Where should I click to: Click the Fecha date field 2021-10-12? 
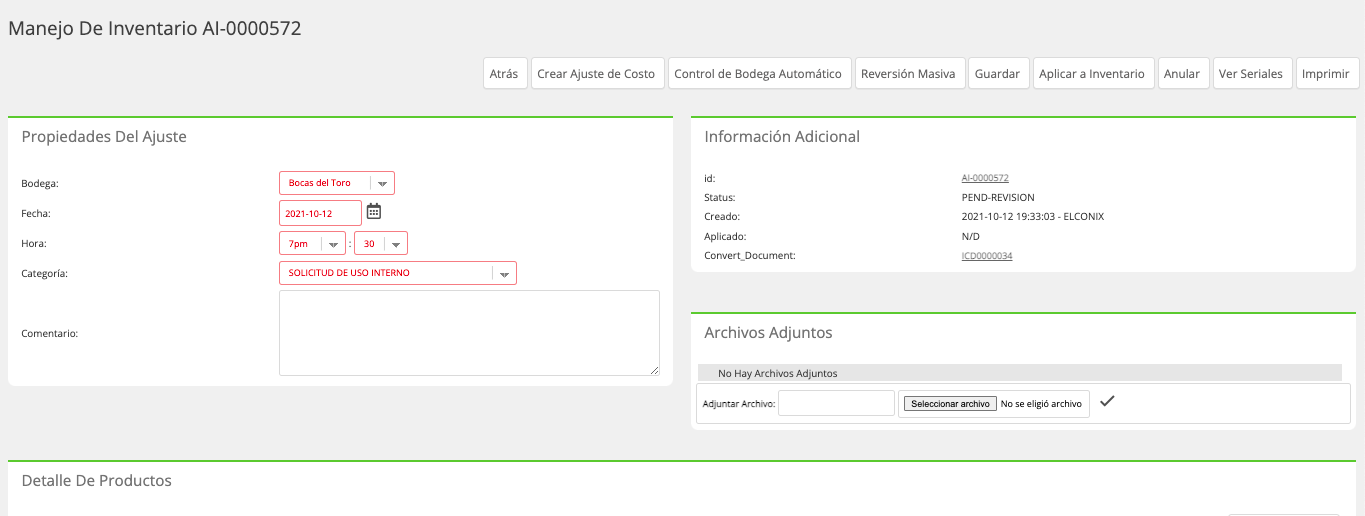pyautogui.click(x=320, y=213)
